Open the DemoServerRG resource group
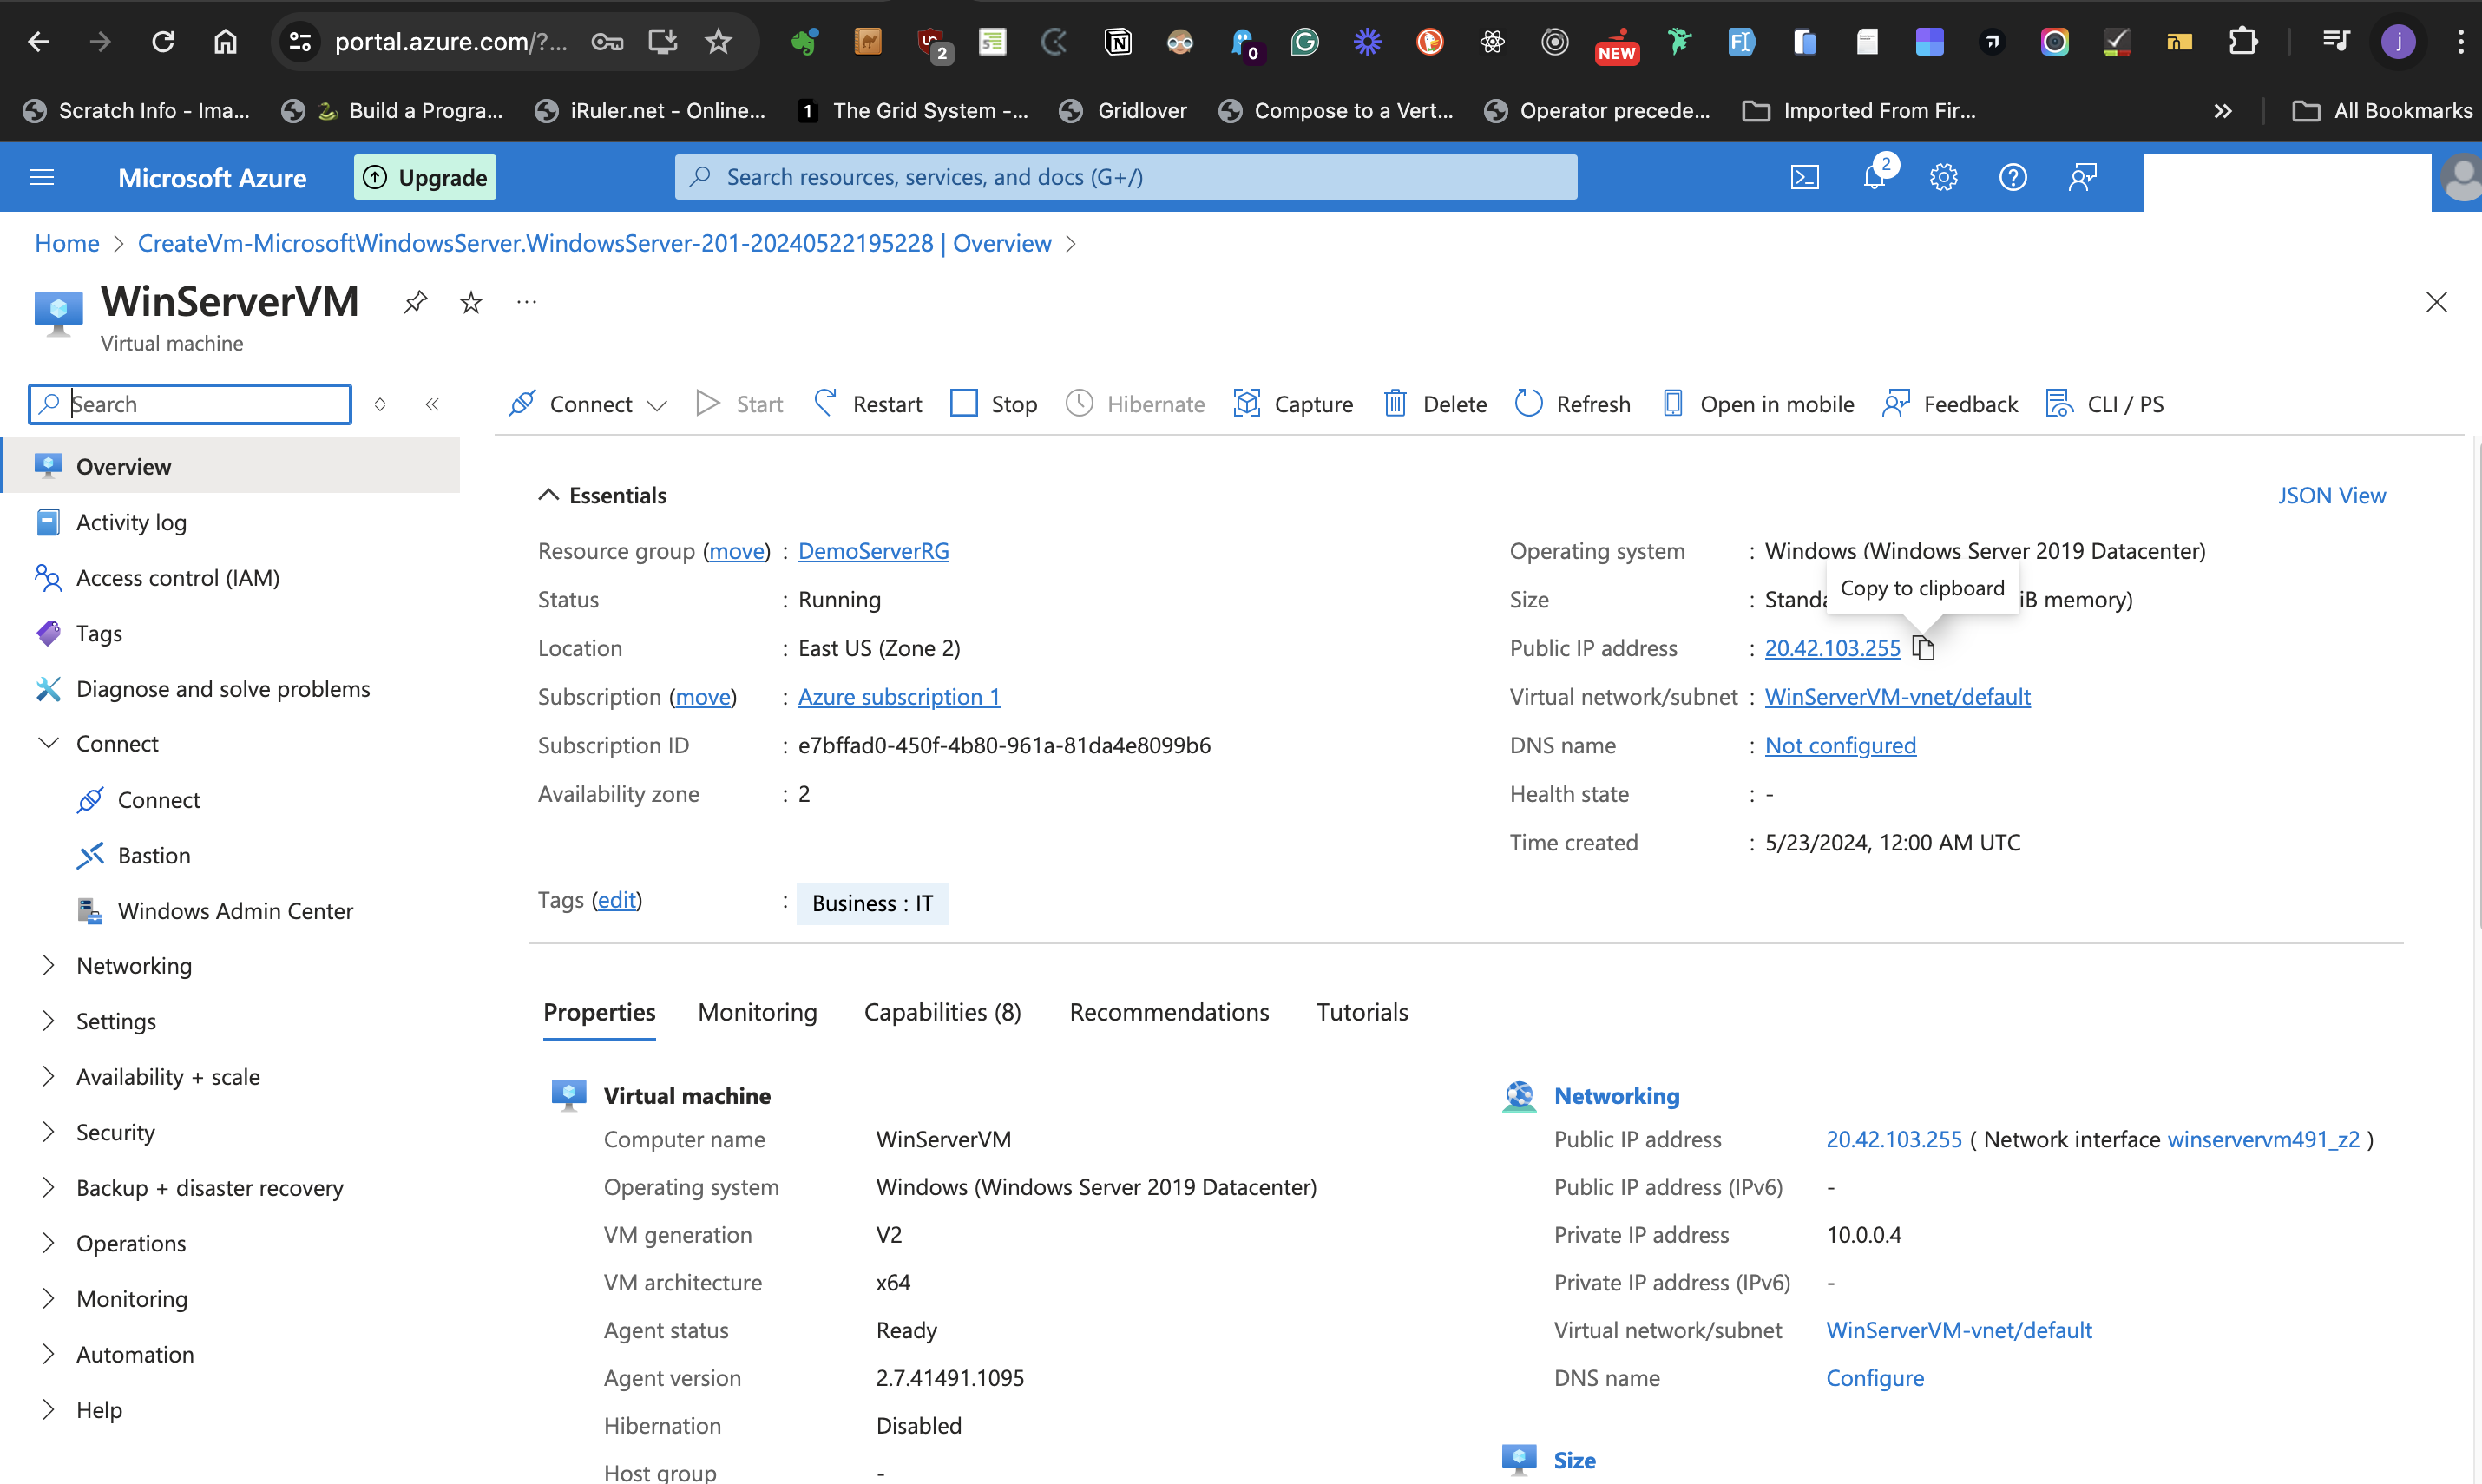This screenshot has width=2482, height=1484. [x=872, y=550]
